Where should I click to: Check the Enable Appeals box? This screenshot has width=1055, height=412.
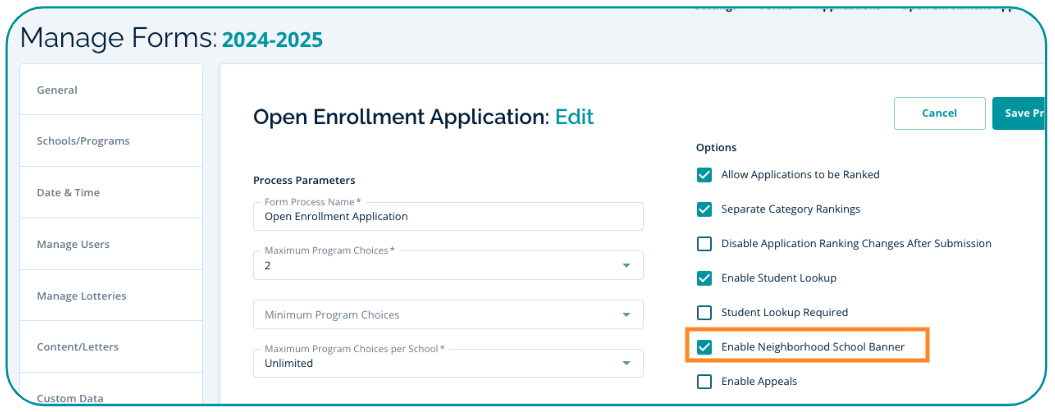tap(704, 381)
